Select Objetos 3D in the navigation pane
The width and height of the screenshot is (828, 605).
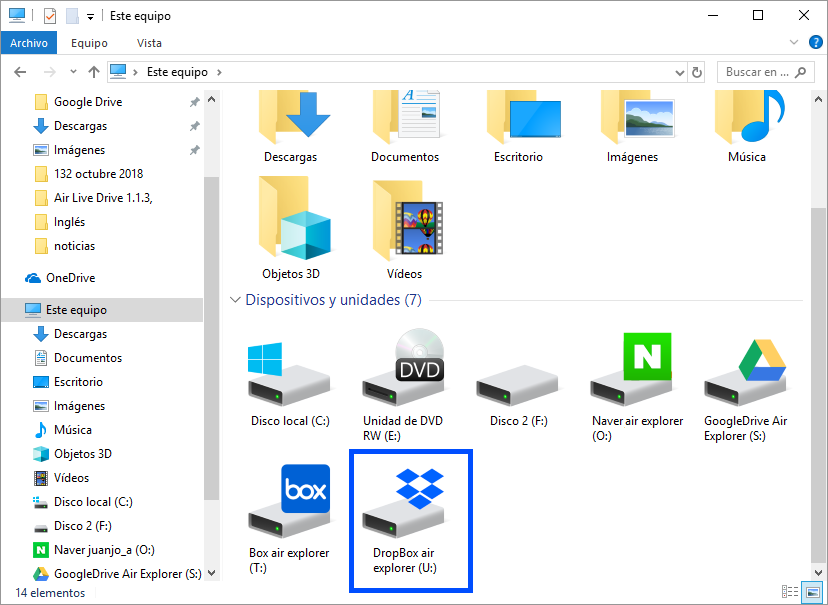82,454
